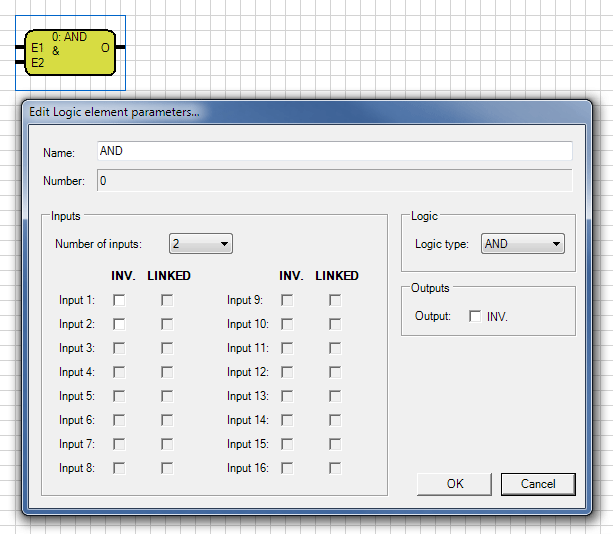The image size is (613, 534).
Task: Click into the Name text field
Action: pos(335,151)
